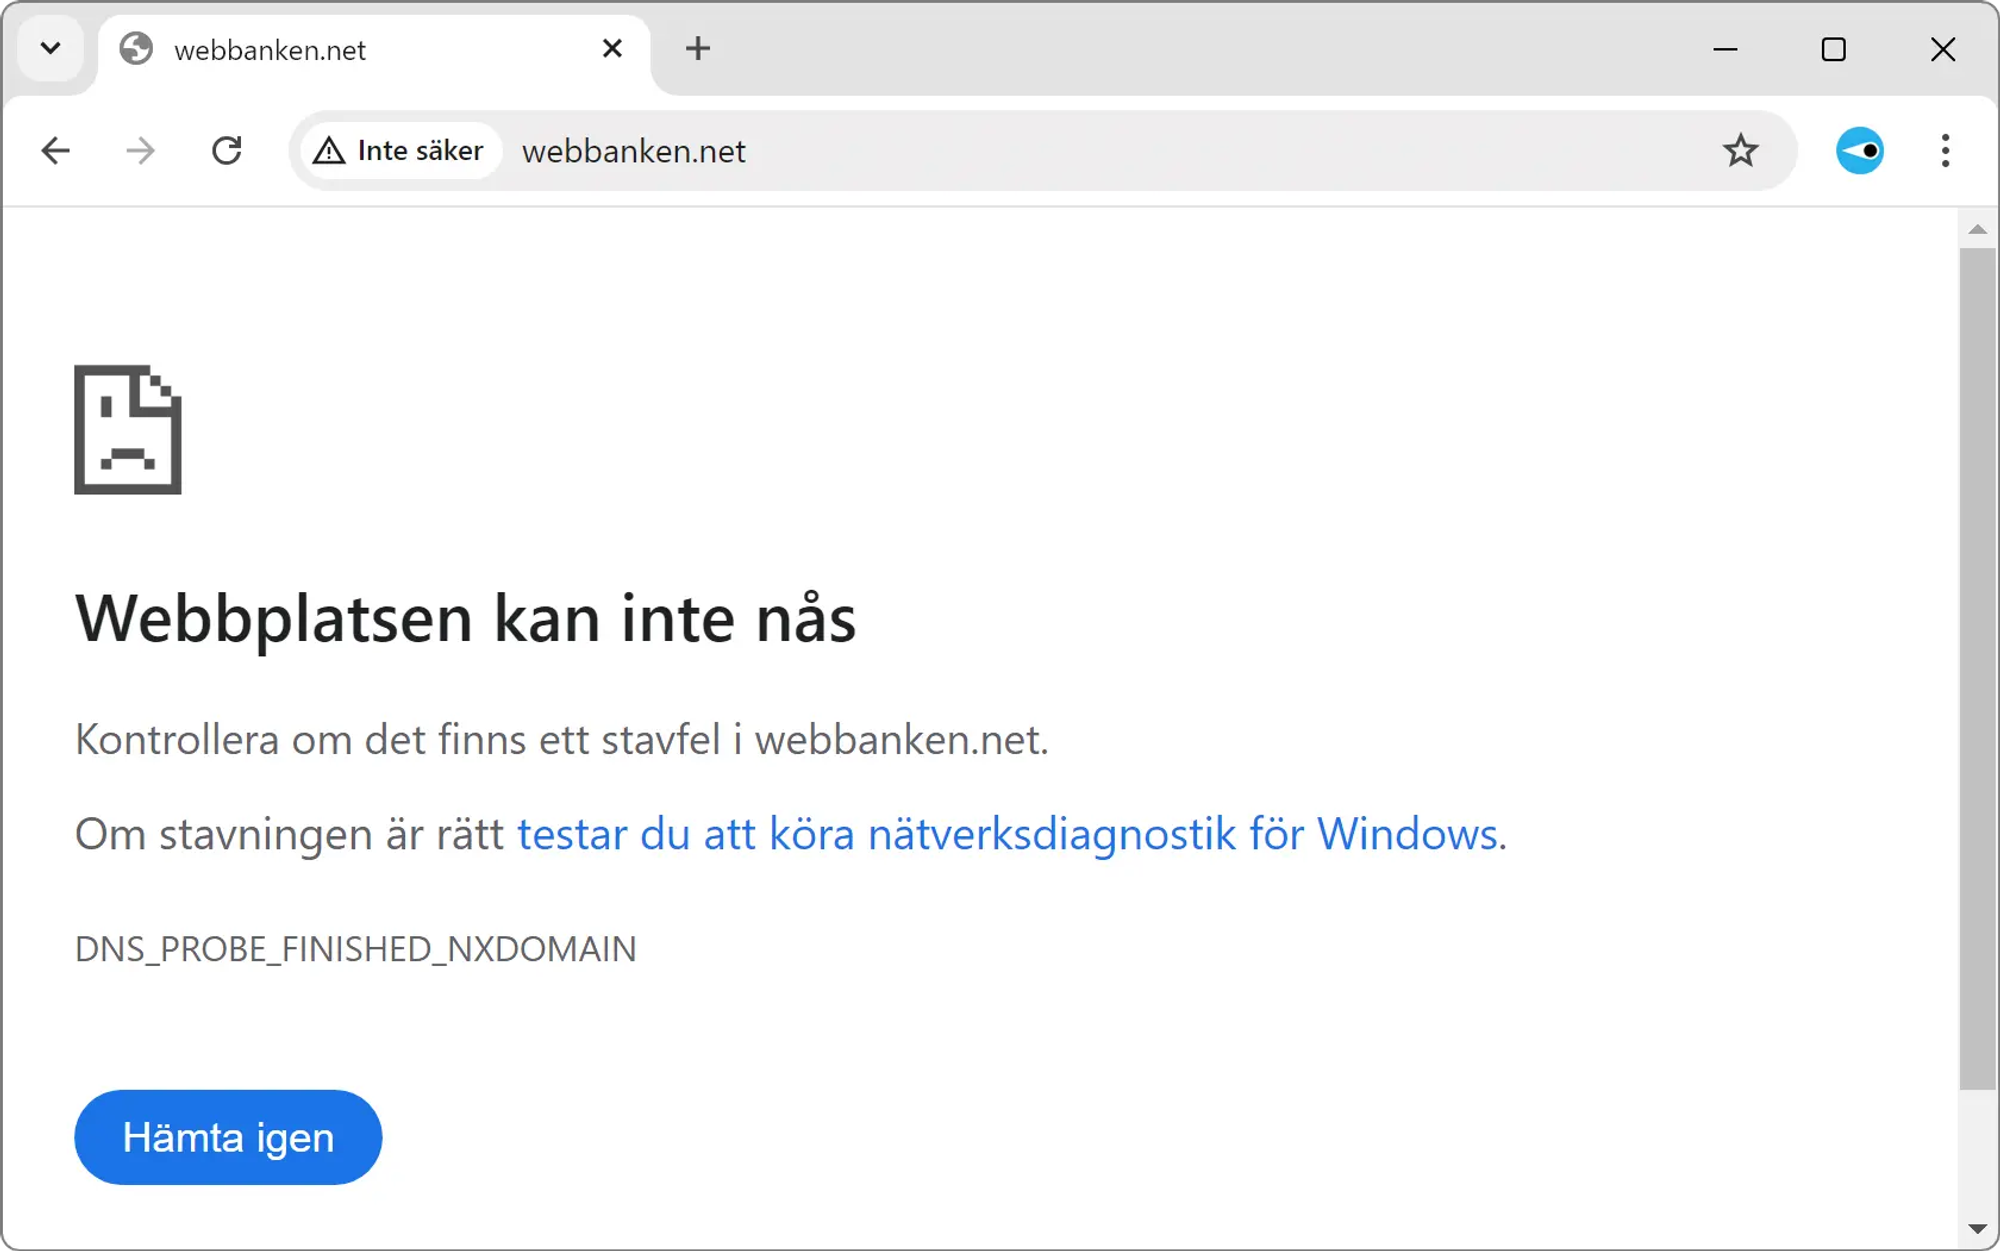
Task: Click the forward navigation arrow
Action: point(141,151)
